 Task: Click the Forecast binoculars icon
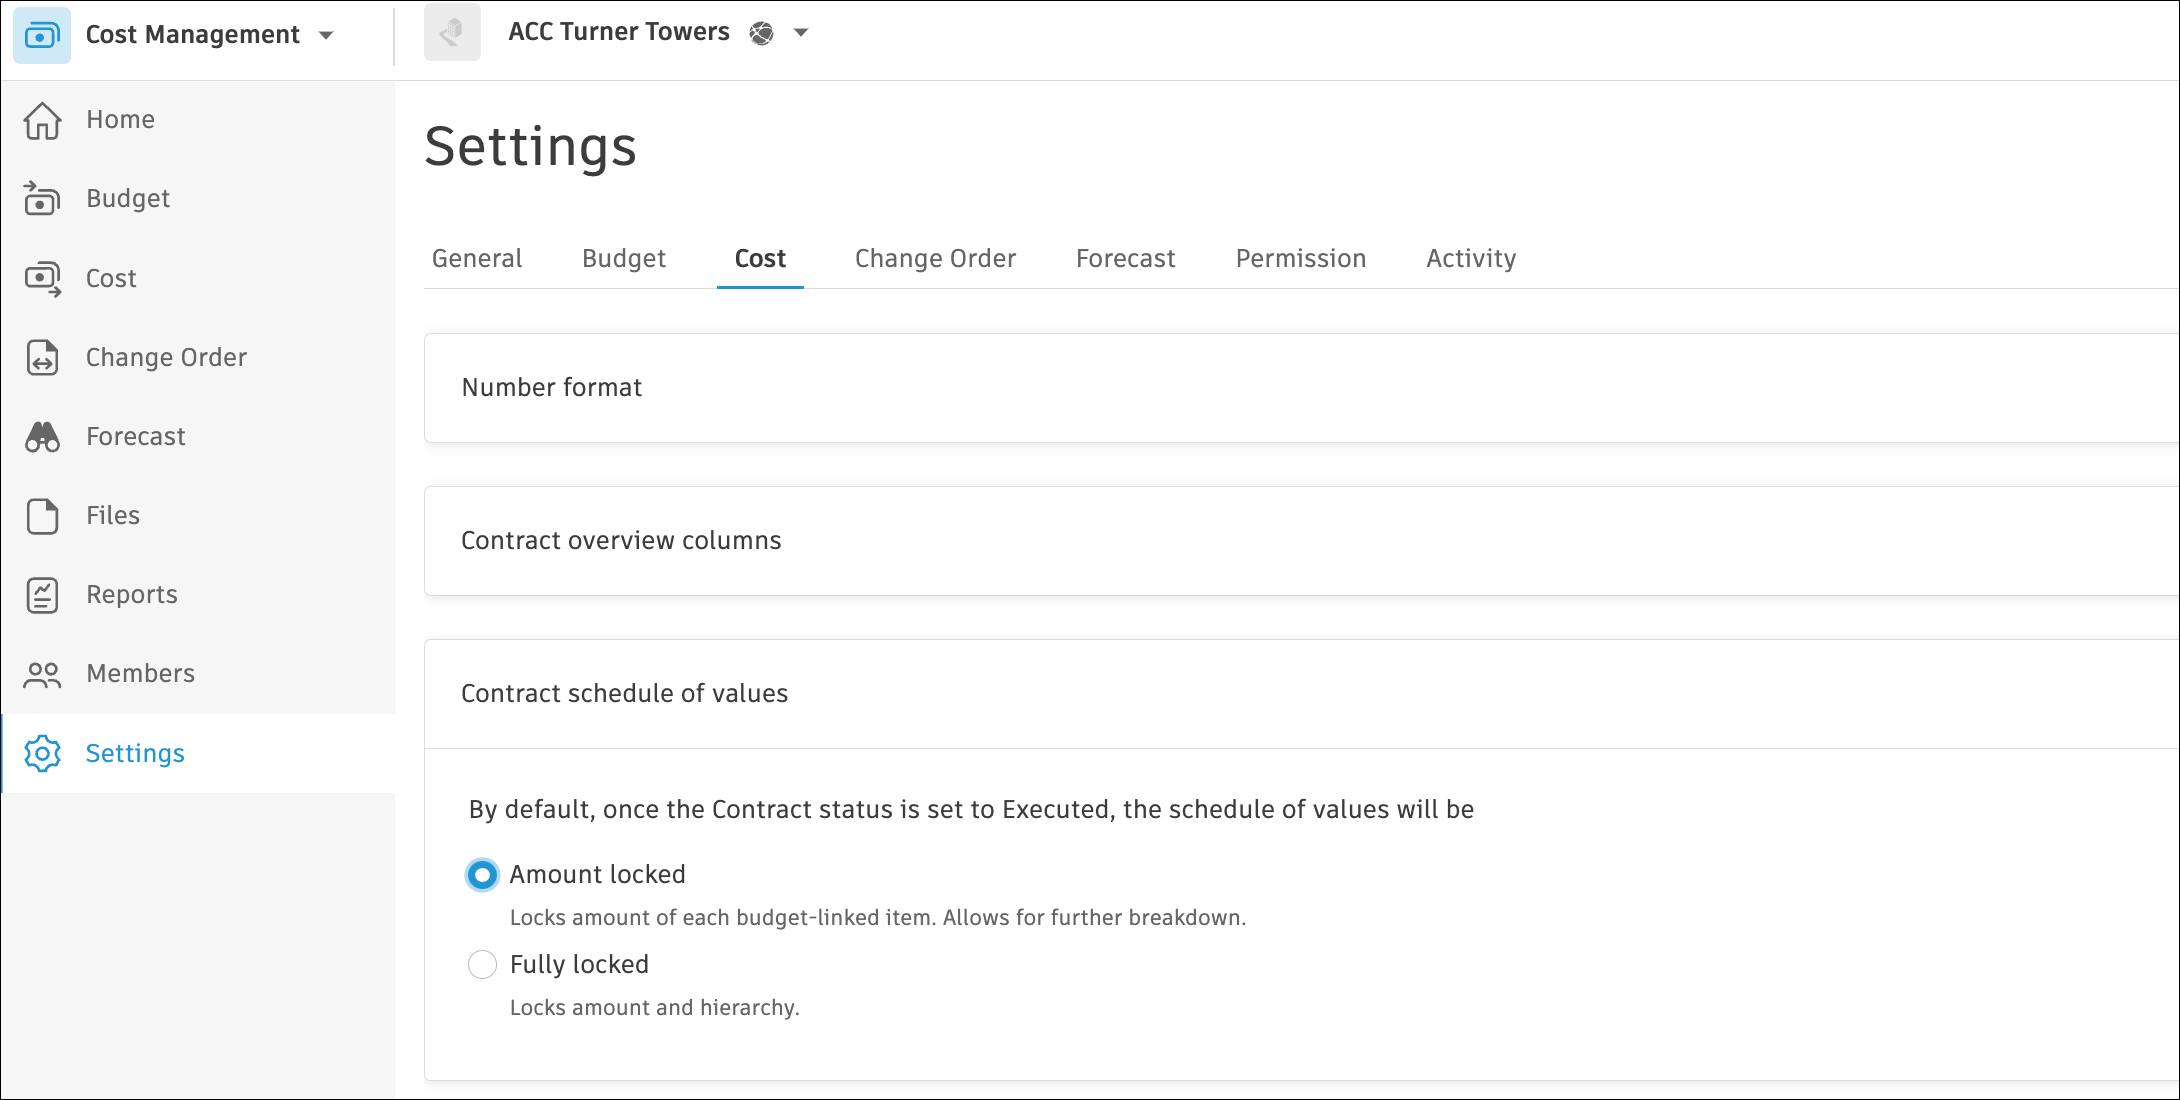point(42,437)
